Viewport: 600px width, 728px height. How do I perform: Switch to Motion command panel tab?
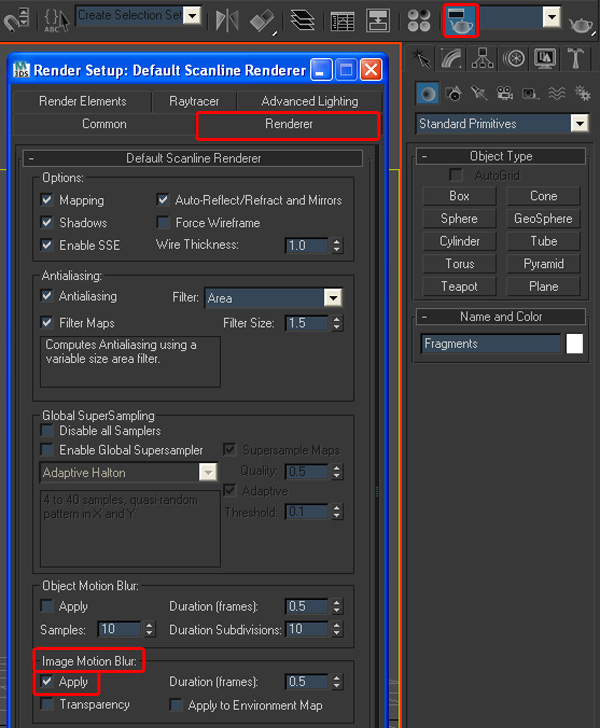point(514,59)
